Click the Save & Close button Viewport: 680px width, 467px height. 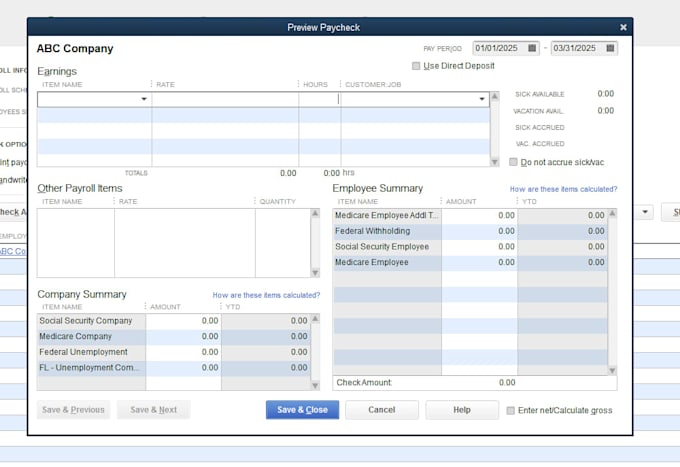[302, 410]
